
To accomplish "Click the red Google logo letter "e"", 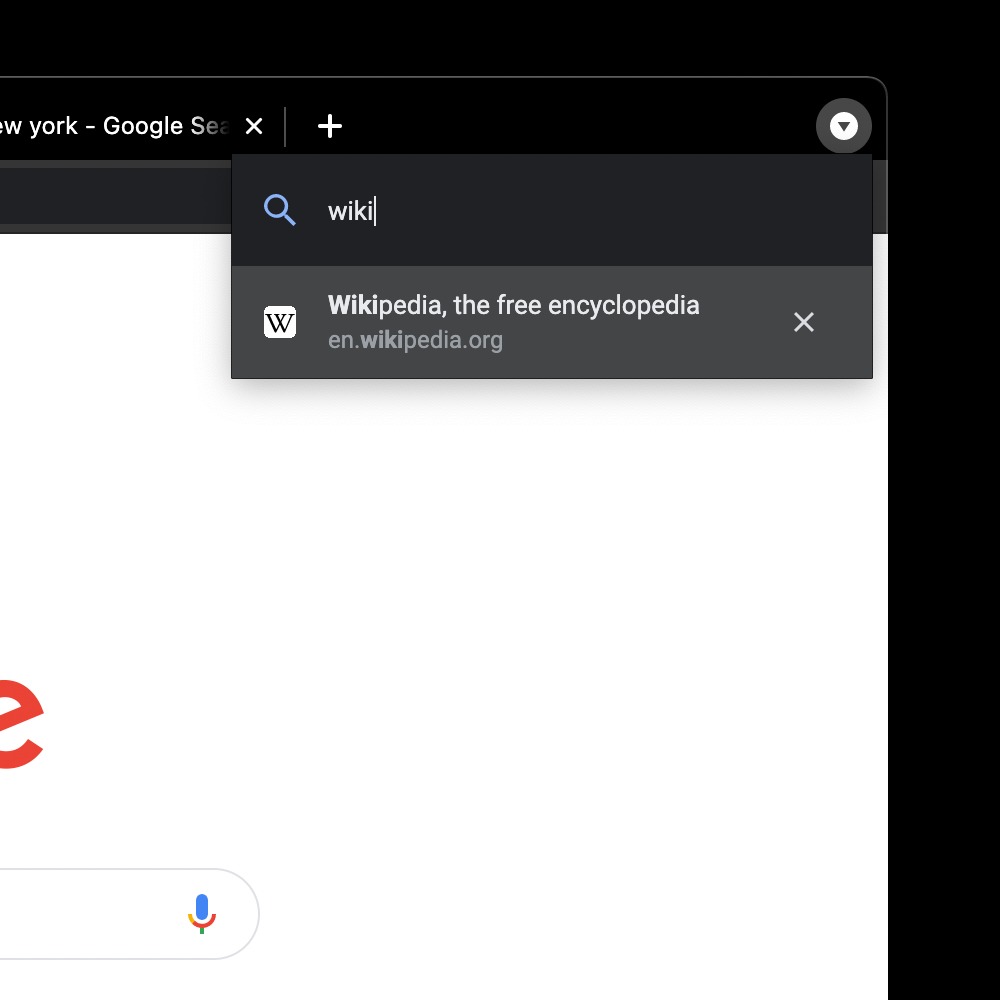I will (20, 724).
